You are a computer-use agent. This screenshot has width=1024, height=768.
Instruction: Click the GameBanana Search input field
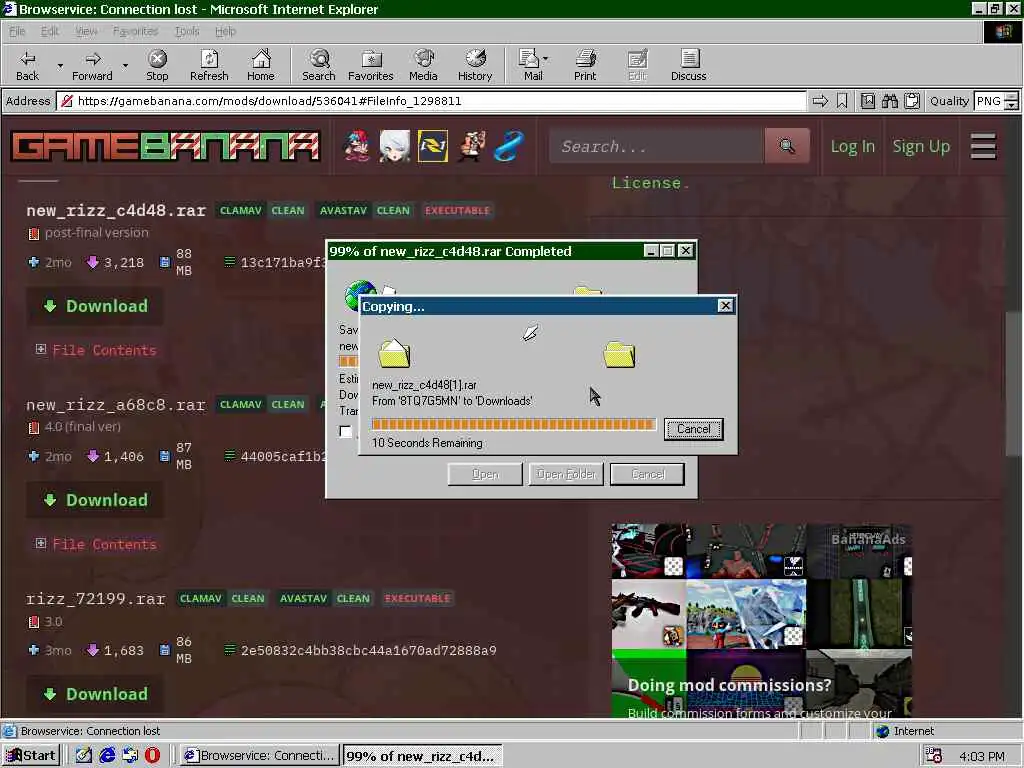click(656, 146)
